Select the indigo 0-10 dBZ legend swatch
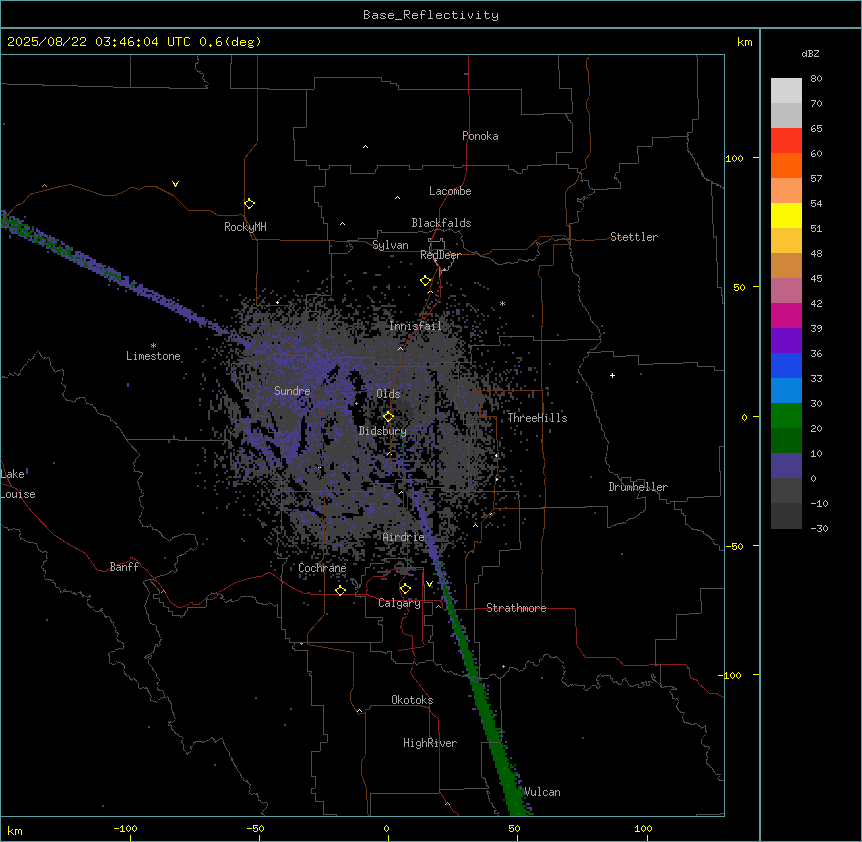862x842 pixels. (x=786, y=466)
